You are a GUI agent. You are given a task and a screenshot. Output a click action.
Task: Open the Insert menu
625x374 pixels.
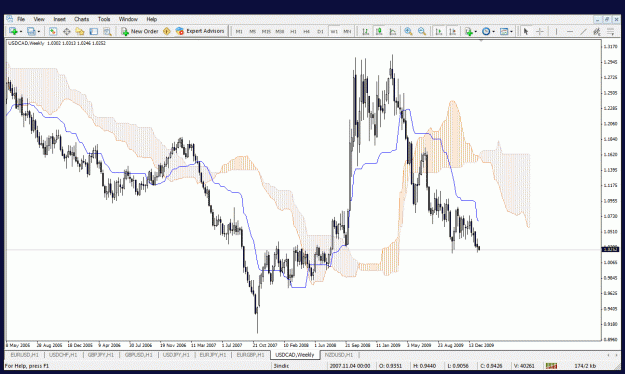(x=59, y=19)
